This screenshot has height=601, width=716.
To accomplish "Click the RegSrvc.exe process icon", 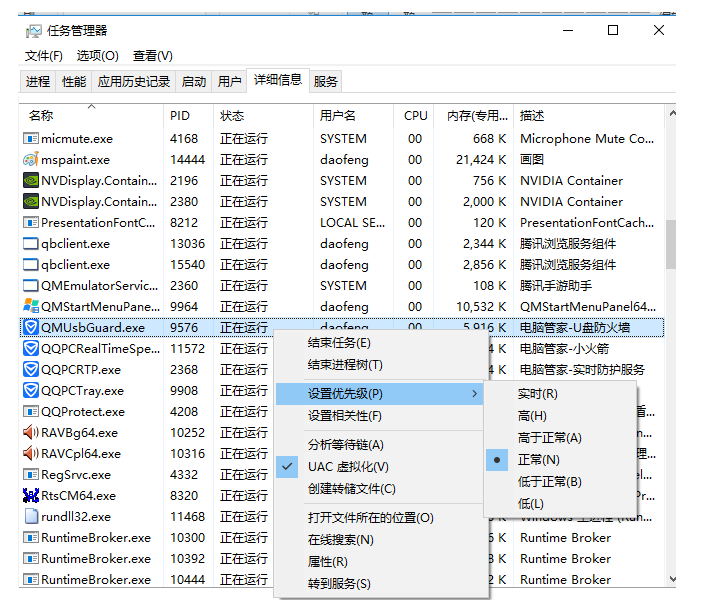I will (31, 474).
